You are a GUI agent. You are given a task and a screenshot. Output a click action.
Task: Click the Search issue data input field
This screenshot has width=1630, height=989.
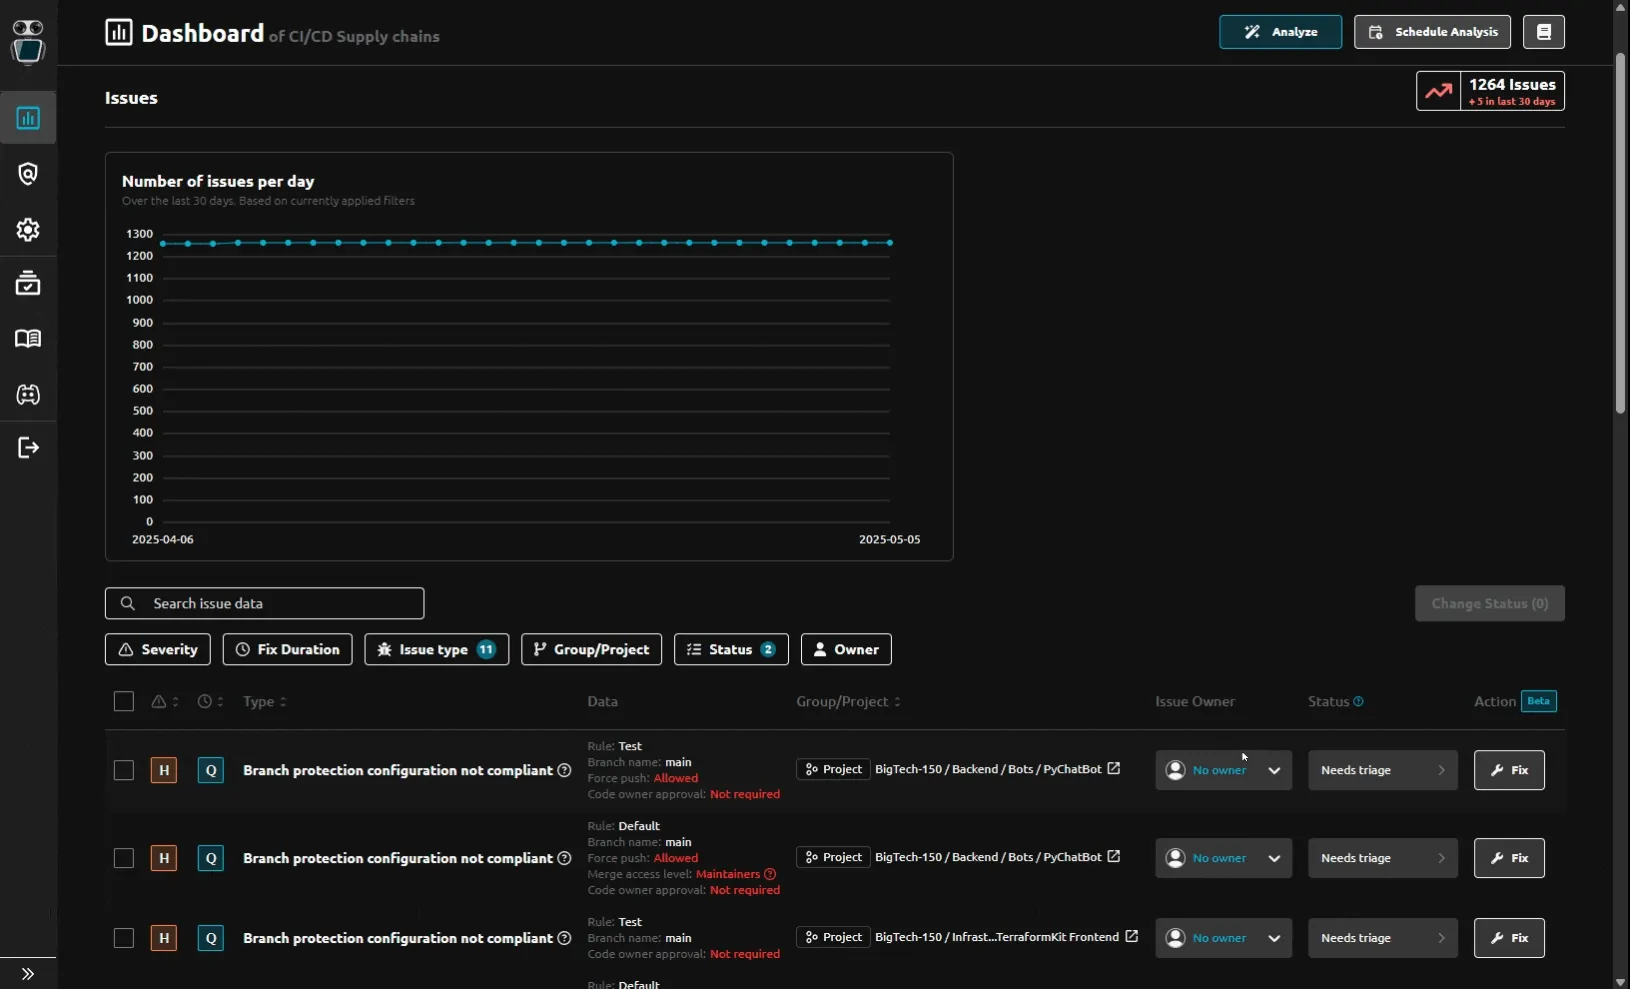[x=264, y=603]
